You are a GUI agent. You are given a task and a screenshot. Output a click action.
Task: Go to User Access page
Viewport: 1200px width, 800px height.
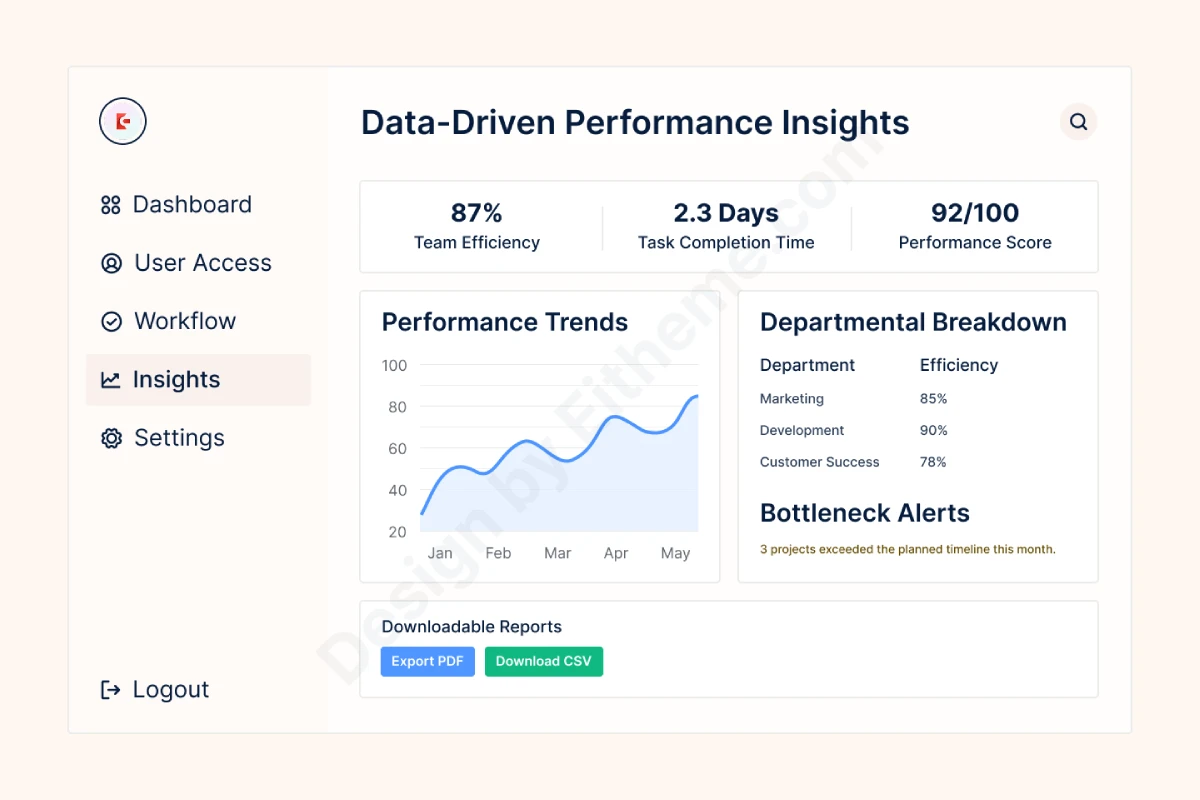tap(202, 263)
